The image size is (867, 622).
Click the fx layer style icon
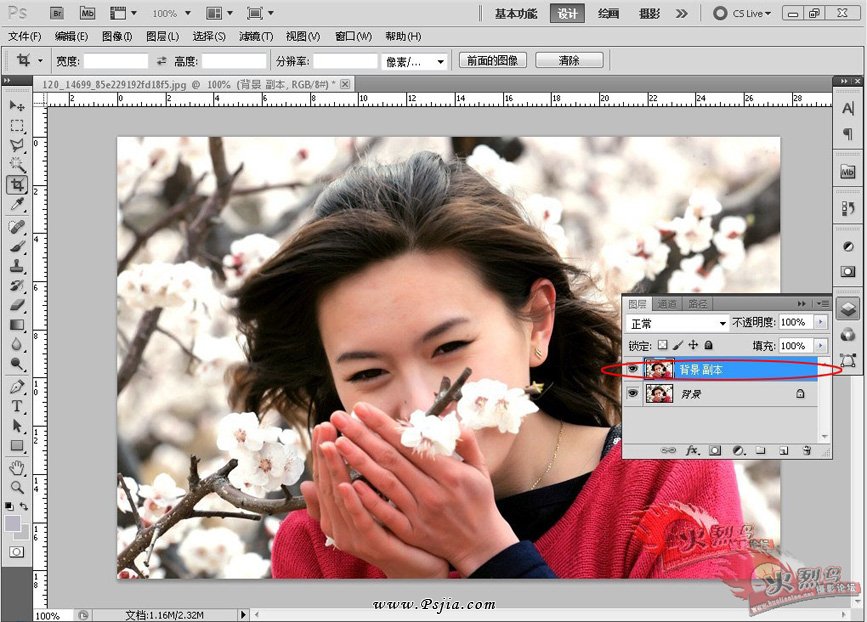pos(691,451)
